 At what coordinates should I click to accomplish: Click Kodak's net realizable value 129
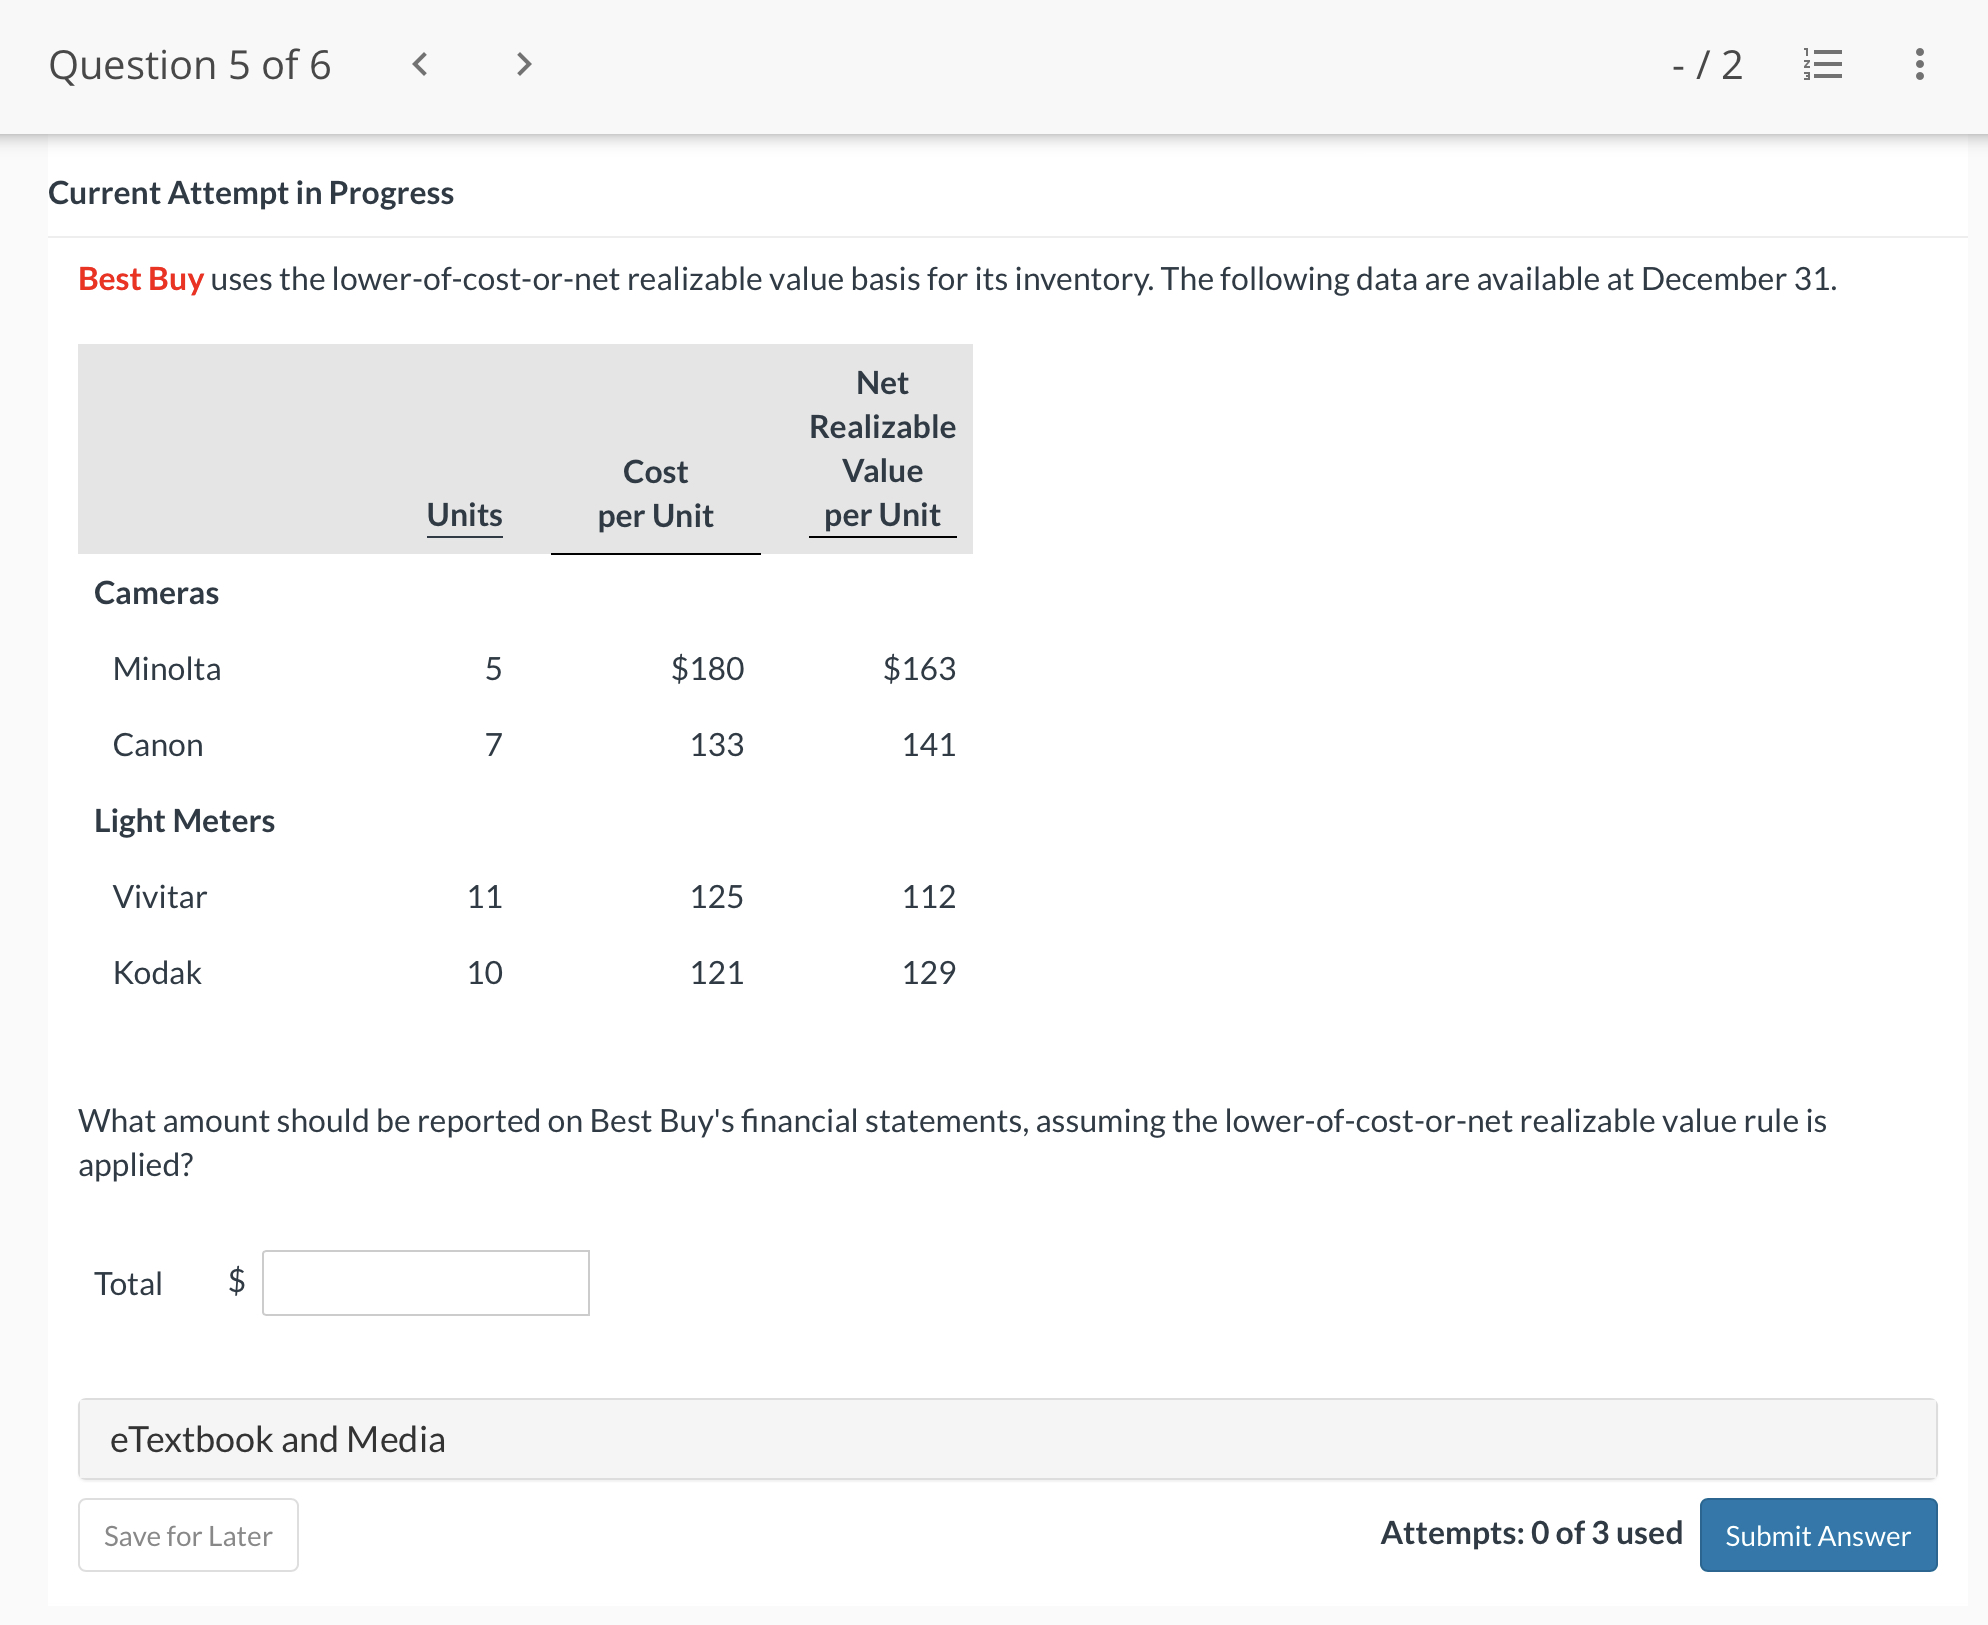[x=928, y=973]
